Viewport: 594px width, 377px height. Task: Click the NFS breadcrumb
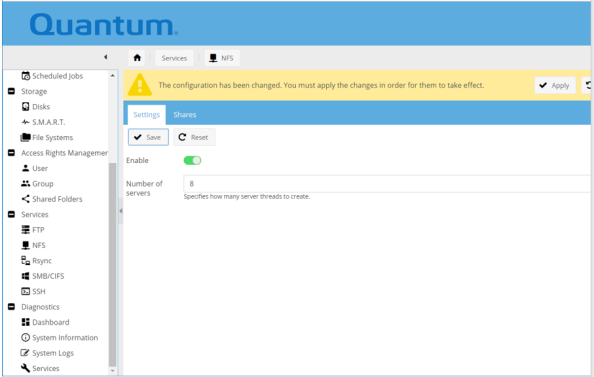(x=222, y=58)
